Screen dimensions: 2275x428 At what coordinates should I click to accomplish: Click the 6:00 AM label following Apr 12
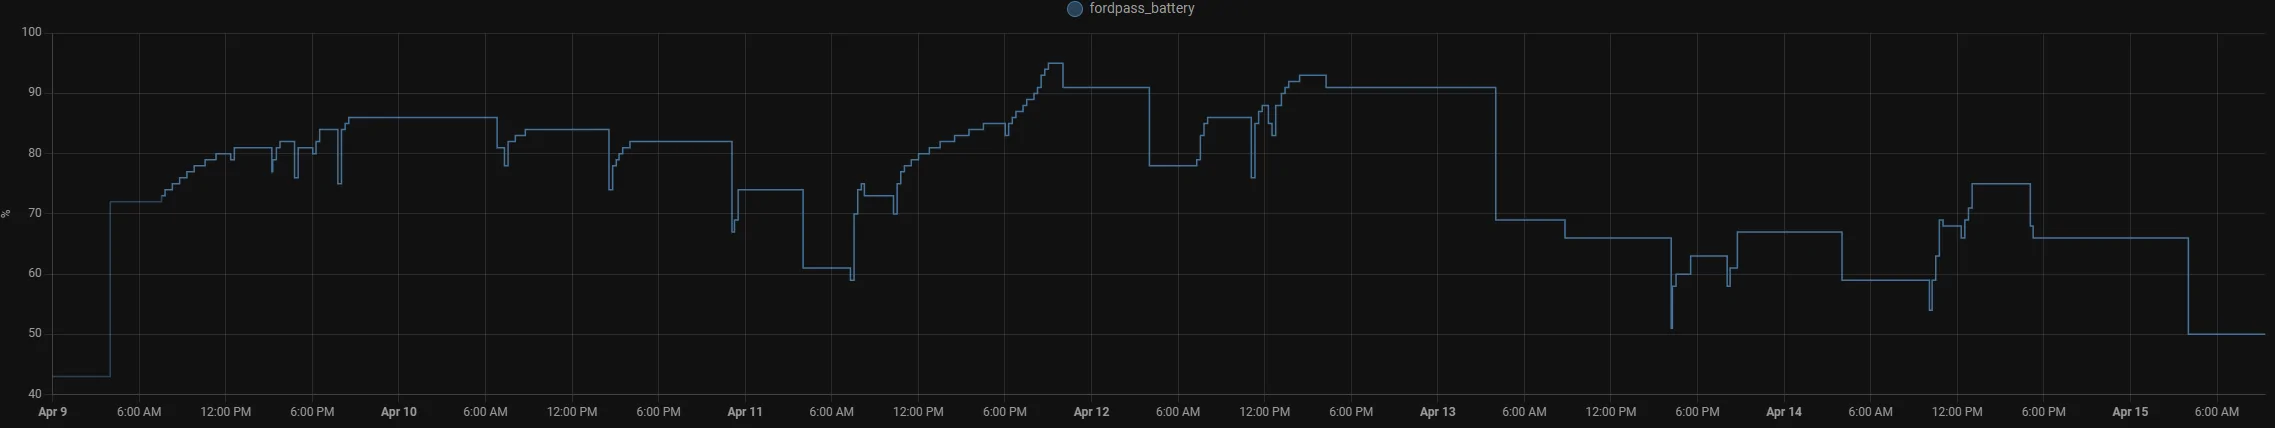pyautogui.click(x=1178, y=411)
